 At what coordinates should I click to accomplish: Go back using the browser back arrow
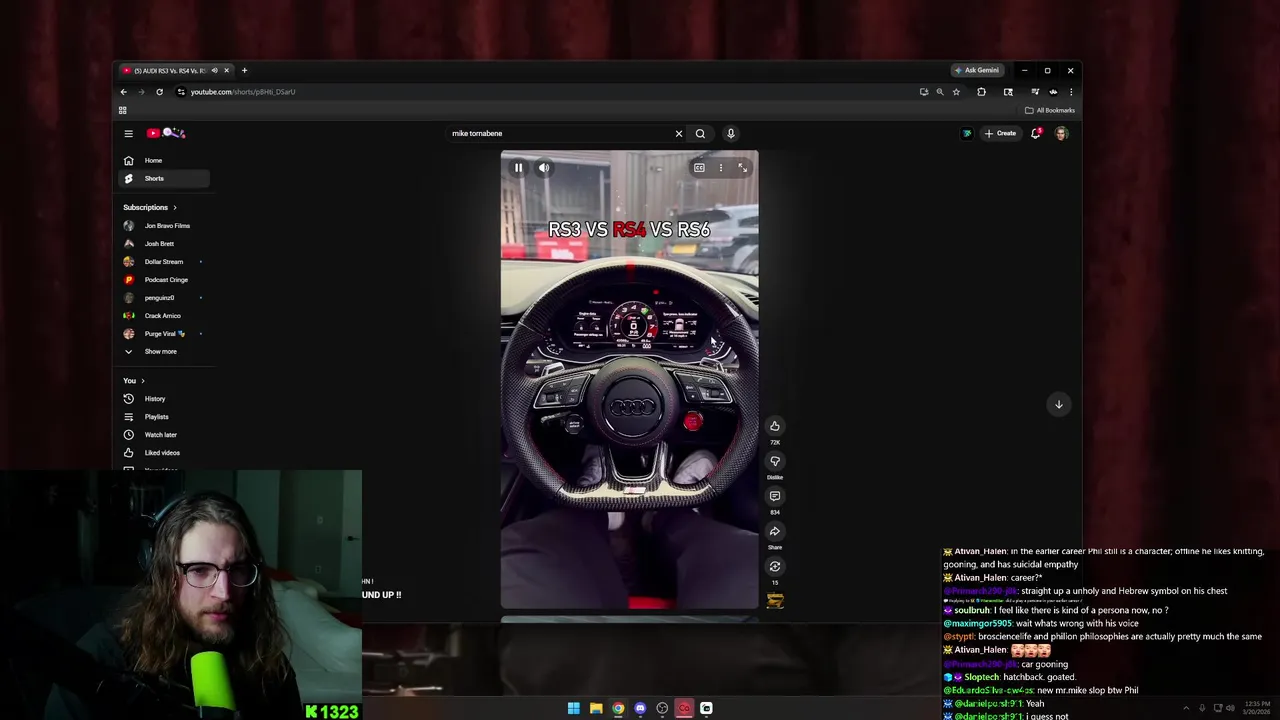tap(124, 92)
